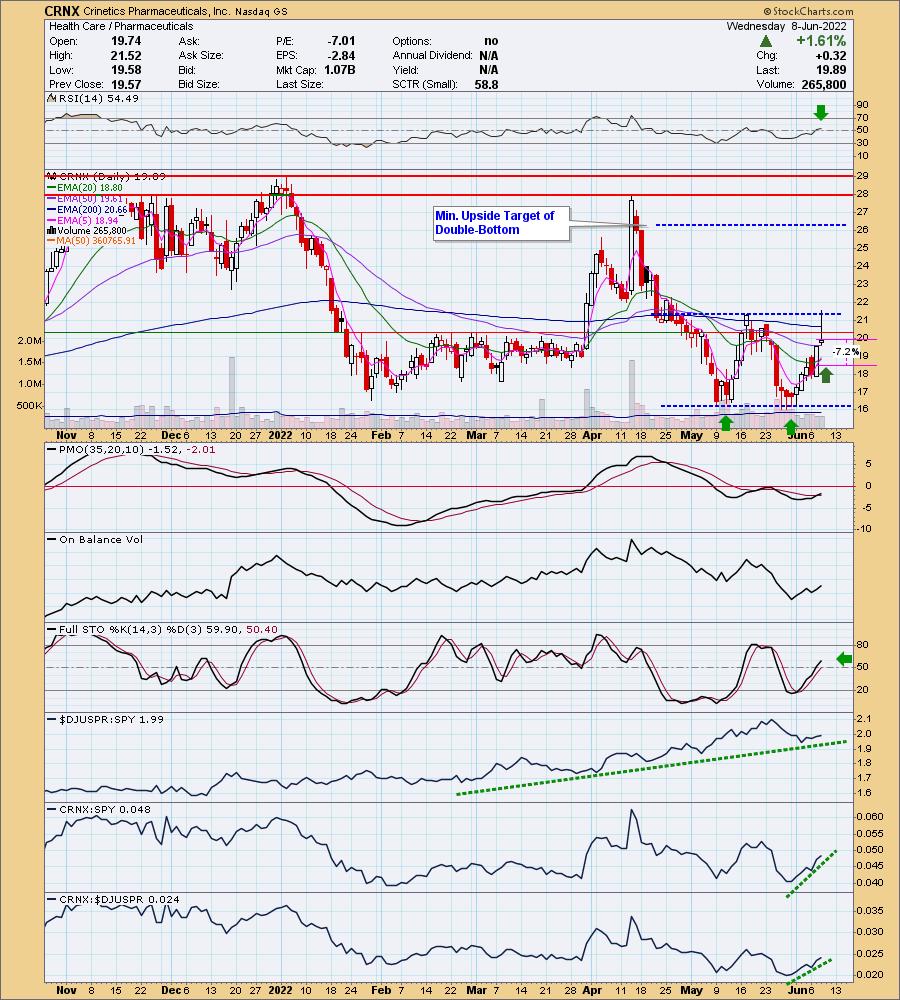Screen dimensions: 900x1000
Task: Click the Low price value 19.58
Action: pos(125,70)
